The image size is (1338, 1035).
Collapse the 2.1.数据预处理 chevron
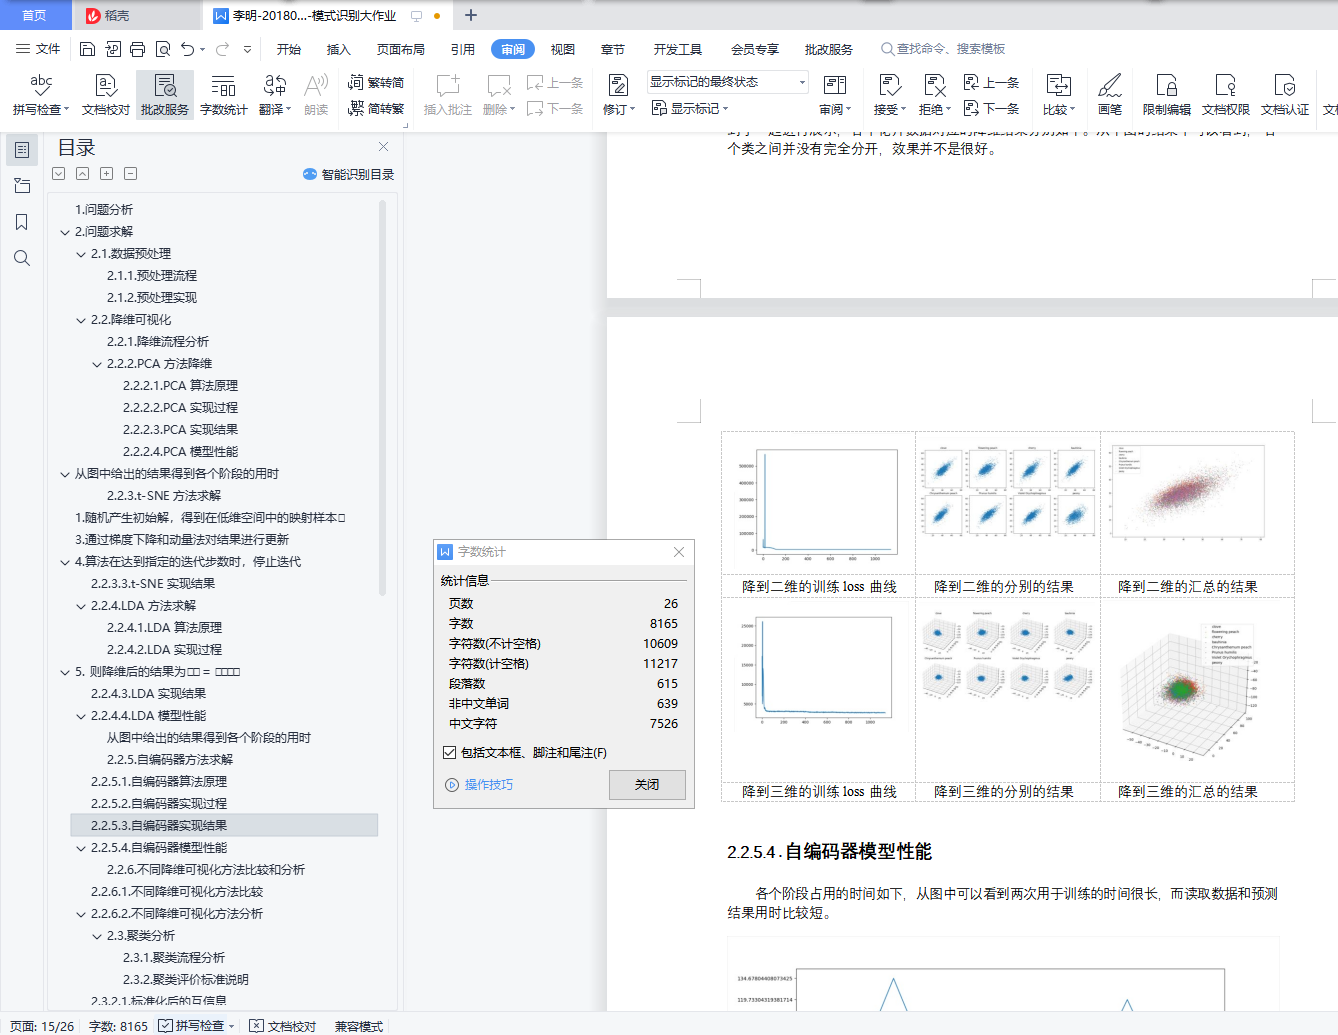coord(81,254)
